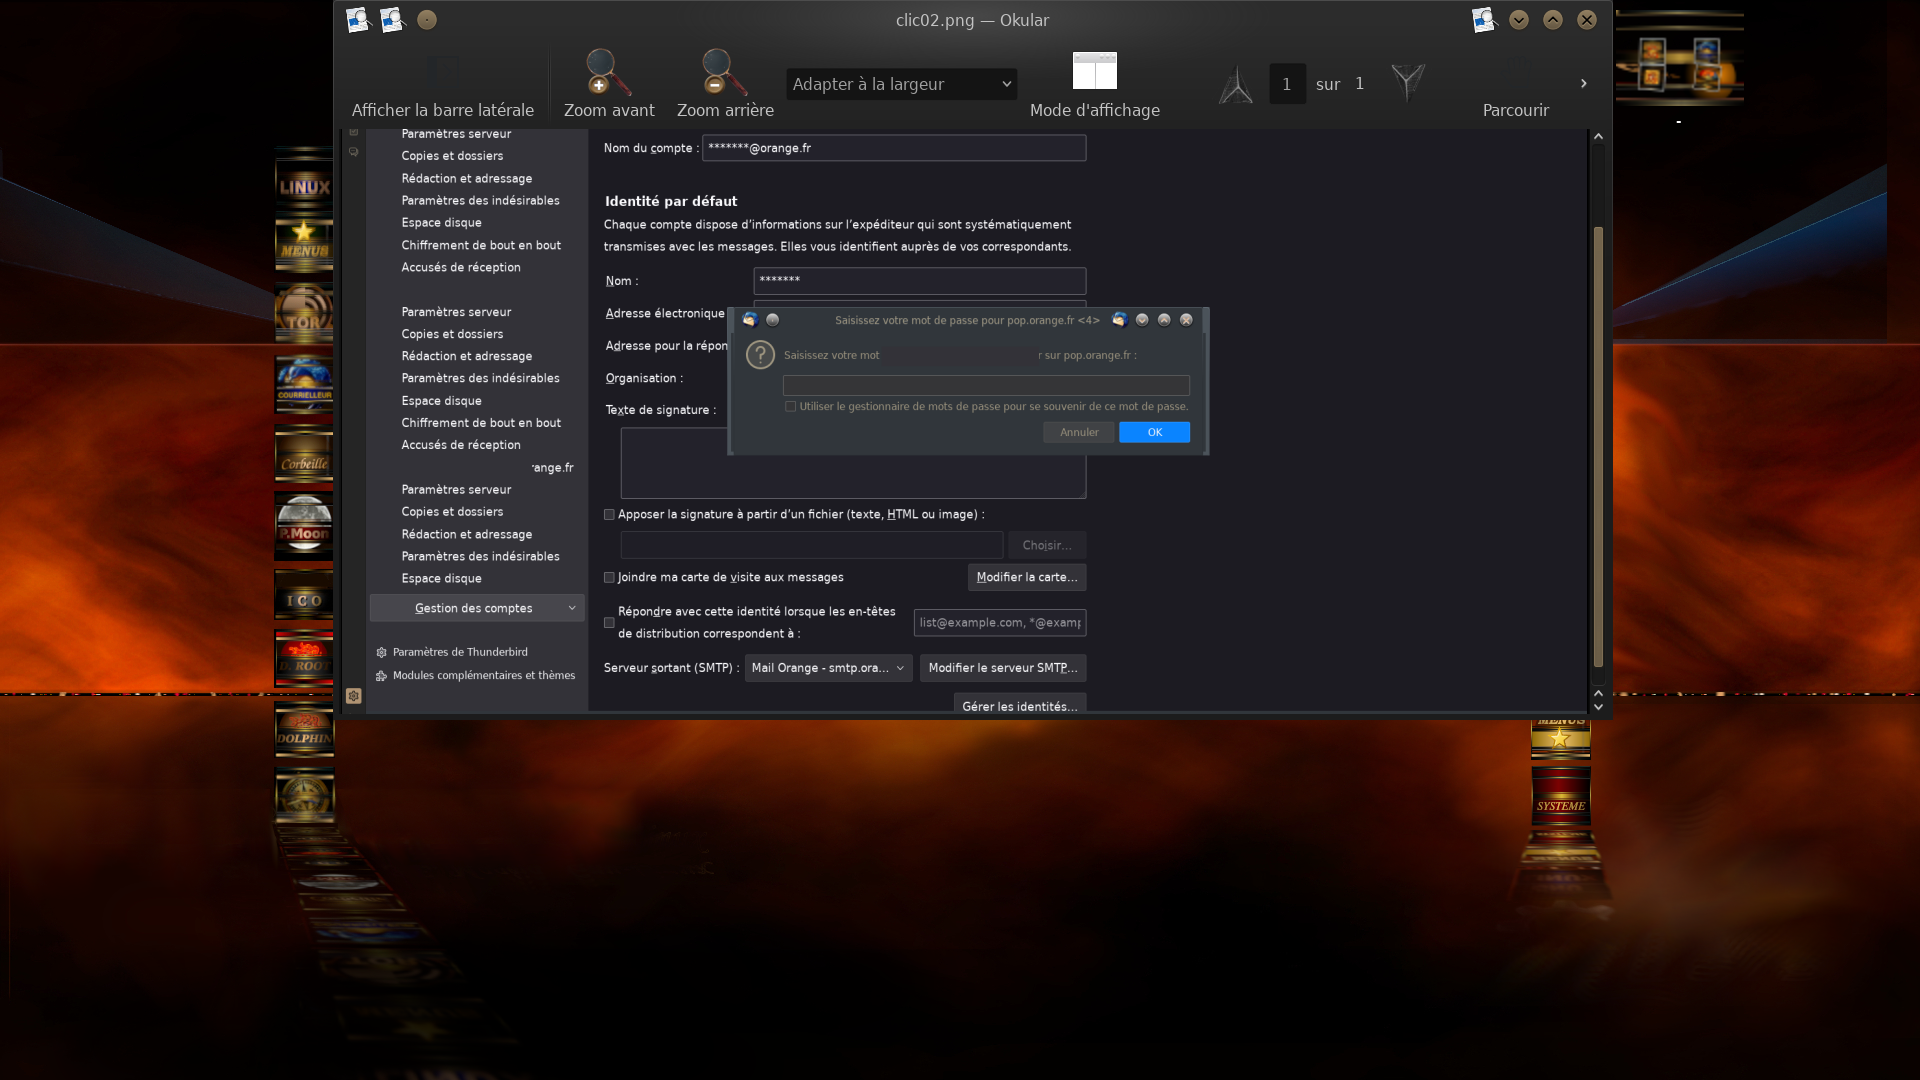Launch the D.ROOT dock icon

[304, 658]
